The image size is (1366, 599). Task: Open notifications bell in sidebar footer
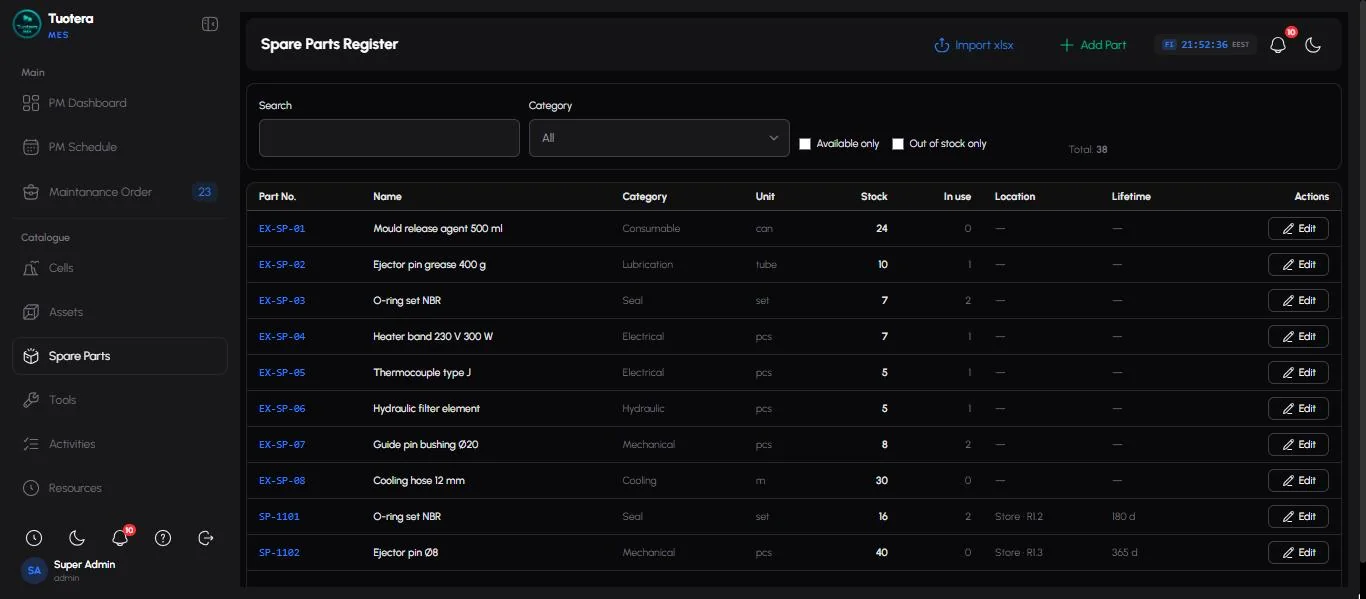(x=120, y=538)
